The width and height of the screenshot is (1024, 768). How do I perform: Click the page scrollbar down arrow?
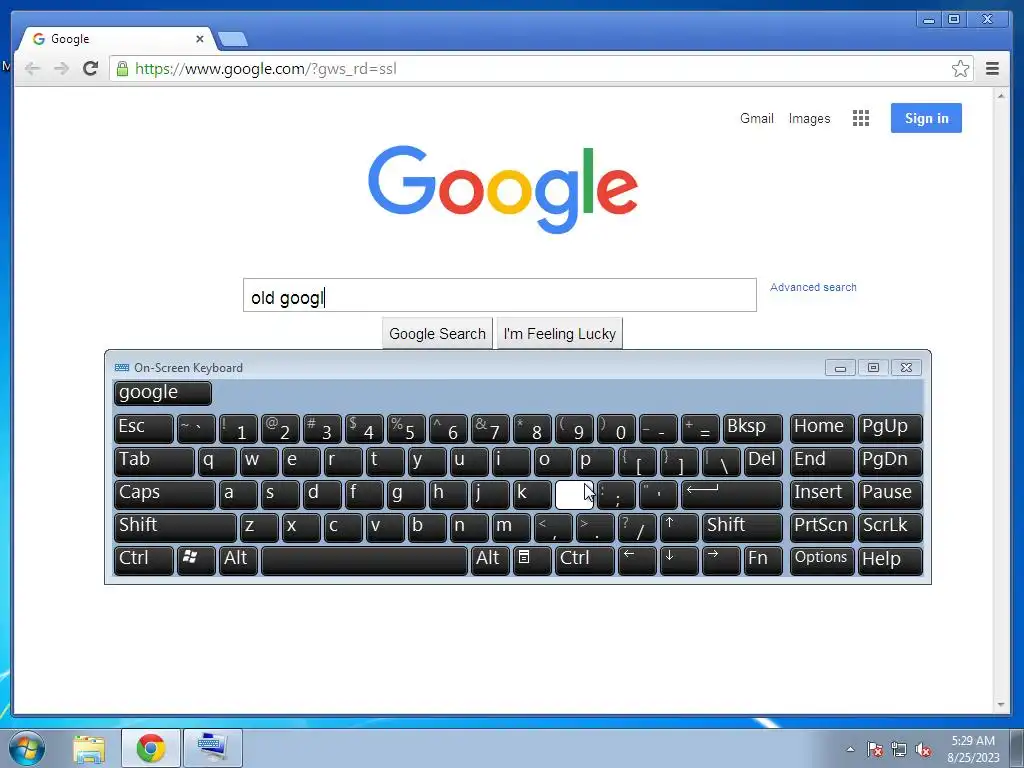tap(1001, 705)
